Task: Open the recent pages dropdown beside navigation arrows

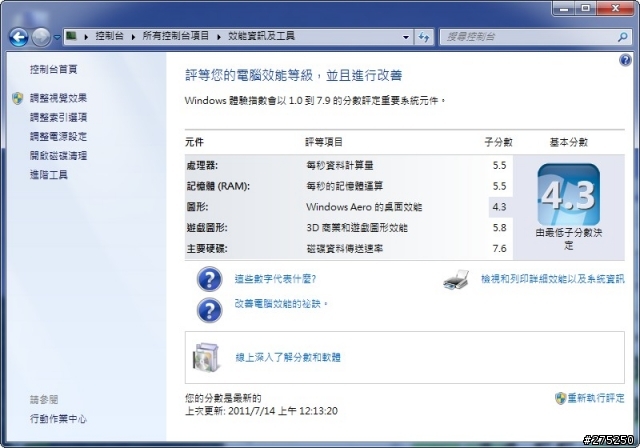Action: coord(57,37)
